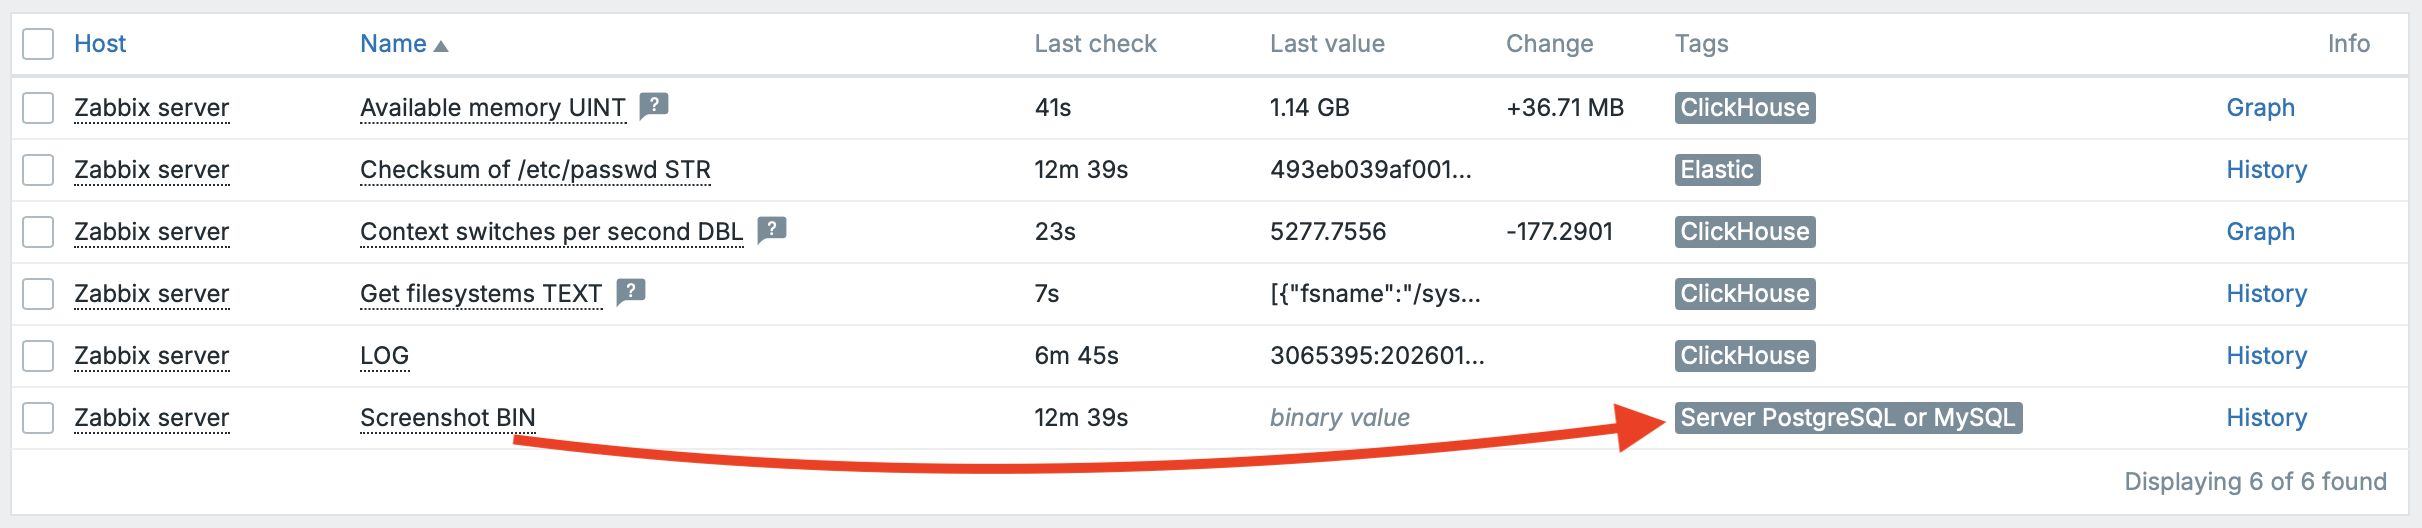Open the Get filesystems TEXT item name
Image resolution: width=2422 pixels, height=528 pixels.
coord(480,294)
